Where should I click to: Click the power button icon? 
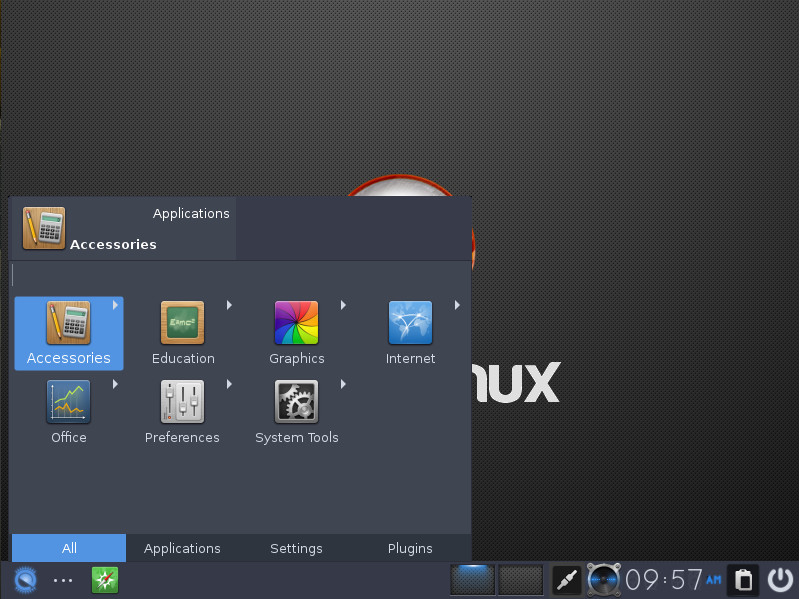pyautogui.click(x=780, y=580)
